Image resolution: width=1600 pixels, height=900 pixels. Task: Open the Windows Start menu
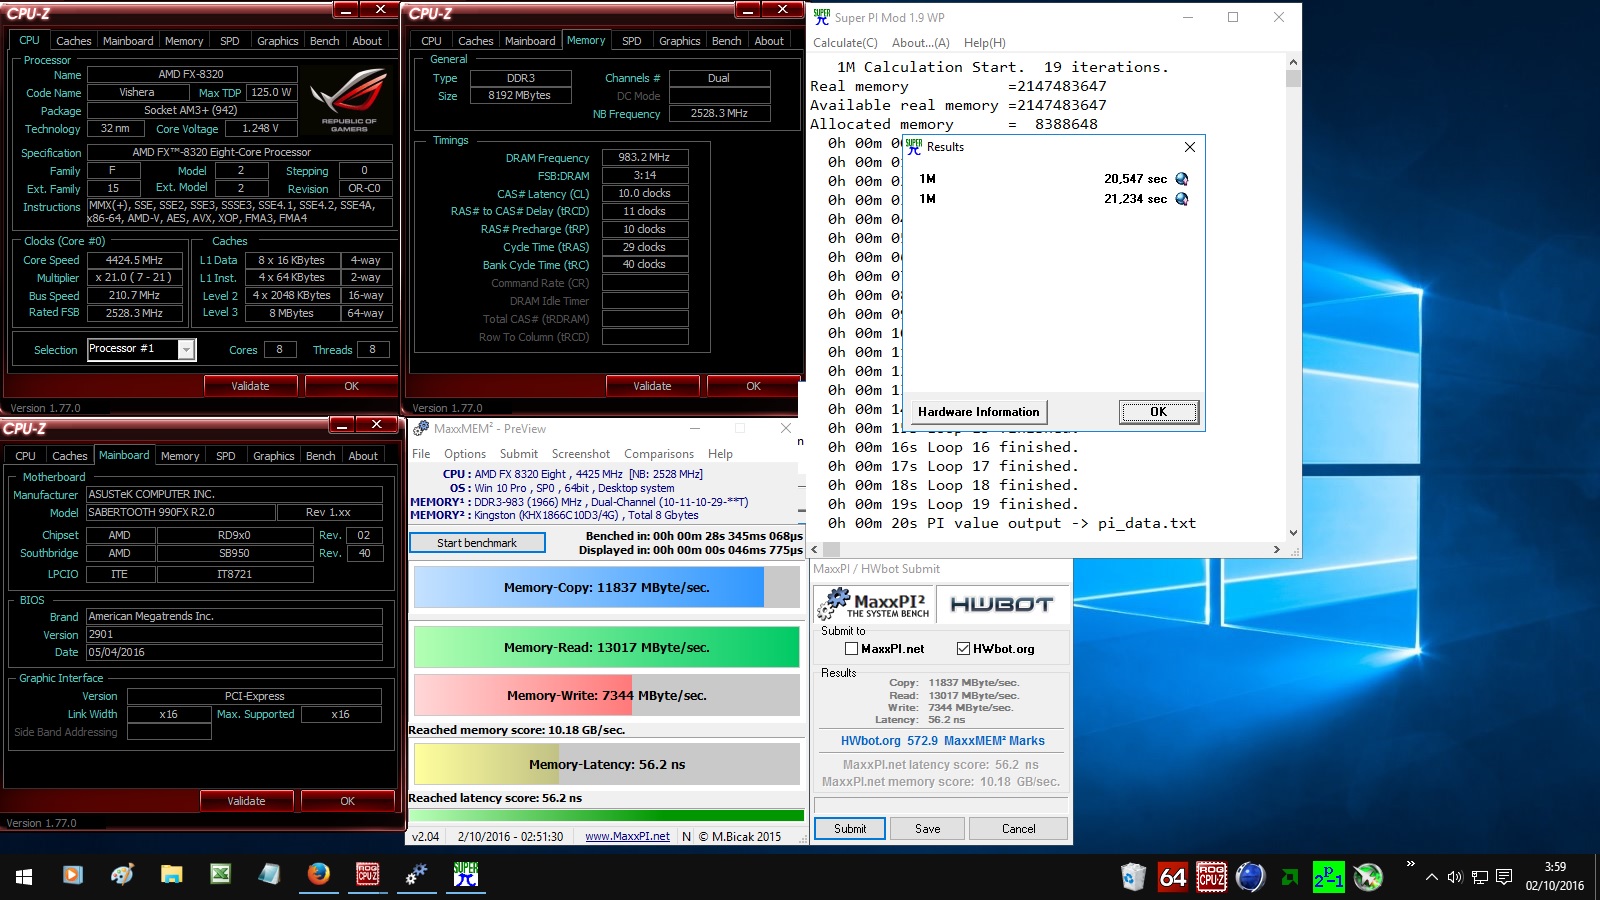pos(24,877)
